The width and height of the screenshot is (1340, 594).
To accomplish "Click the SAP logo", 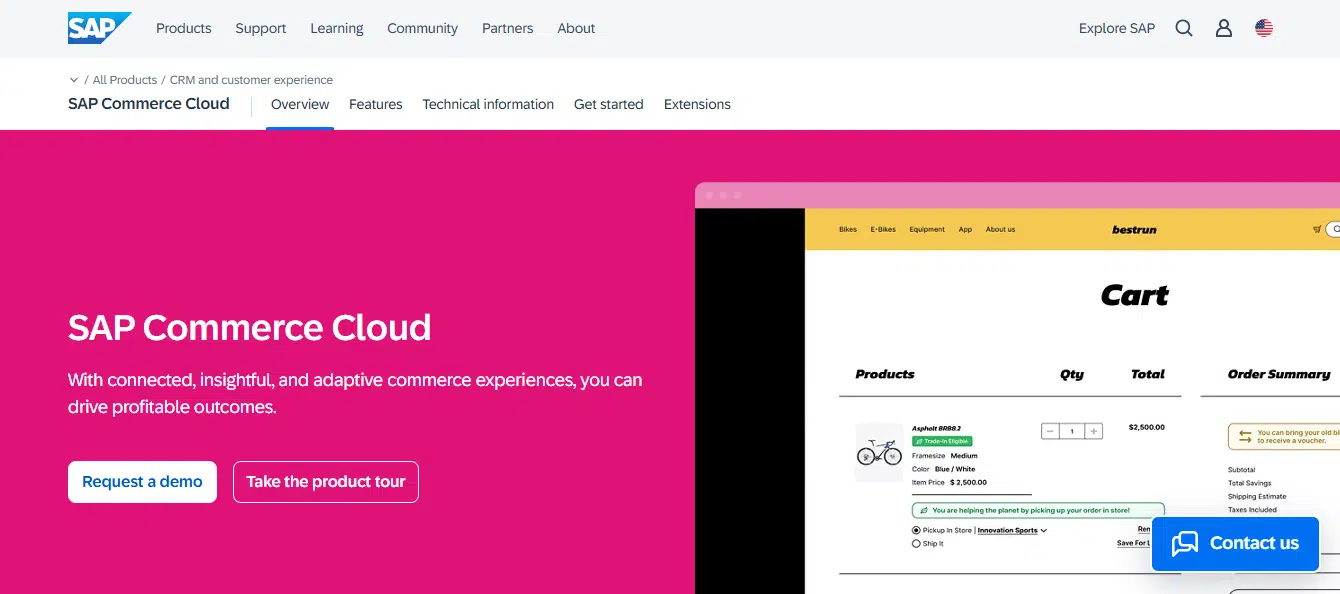I will (99, 28).
